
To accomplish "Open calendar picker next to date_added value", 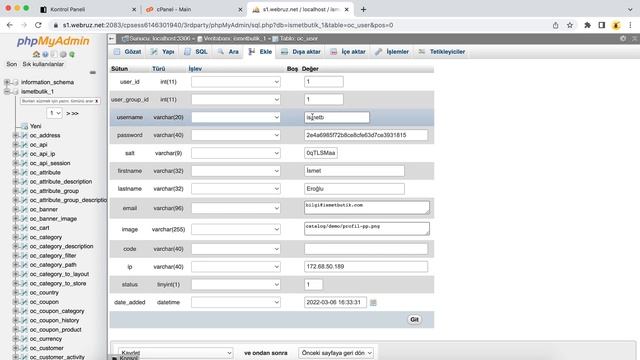I will (x=373, y=302).
